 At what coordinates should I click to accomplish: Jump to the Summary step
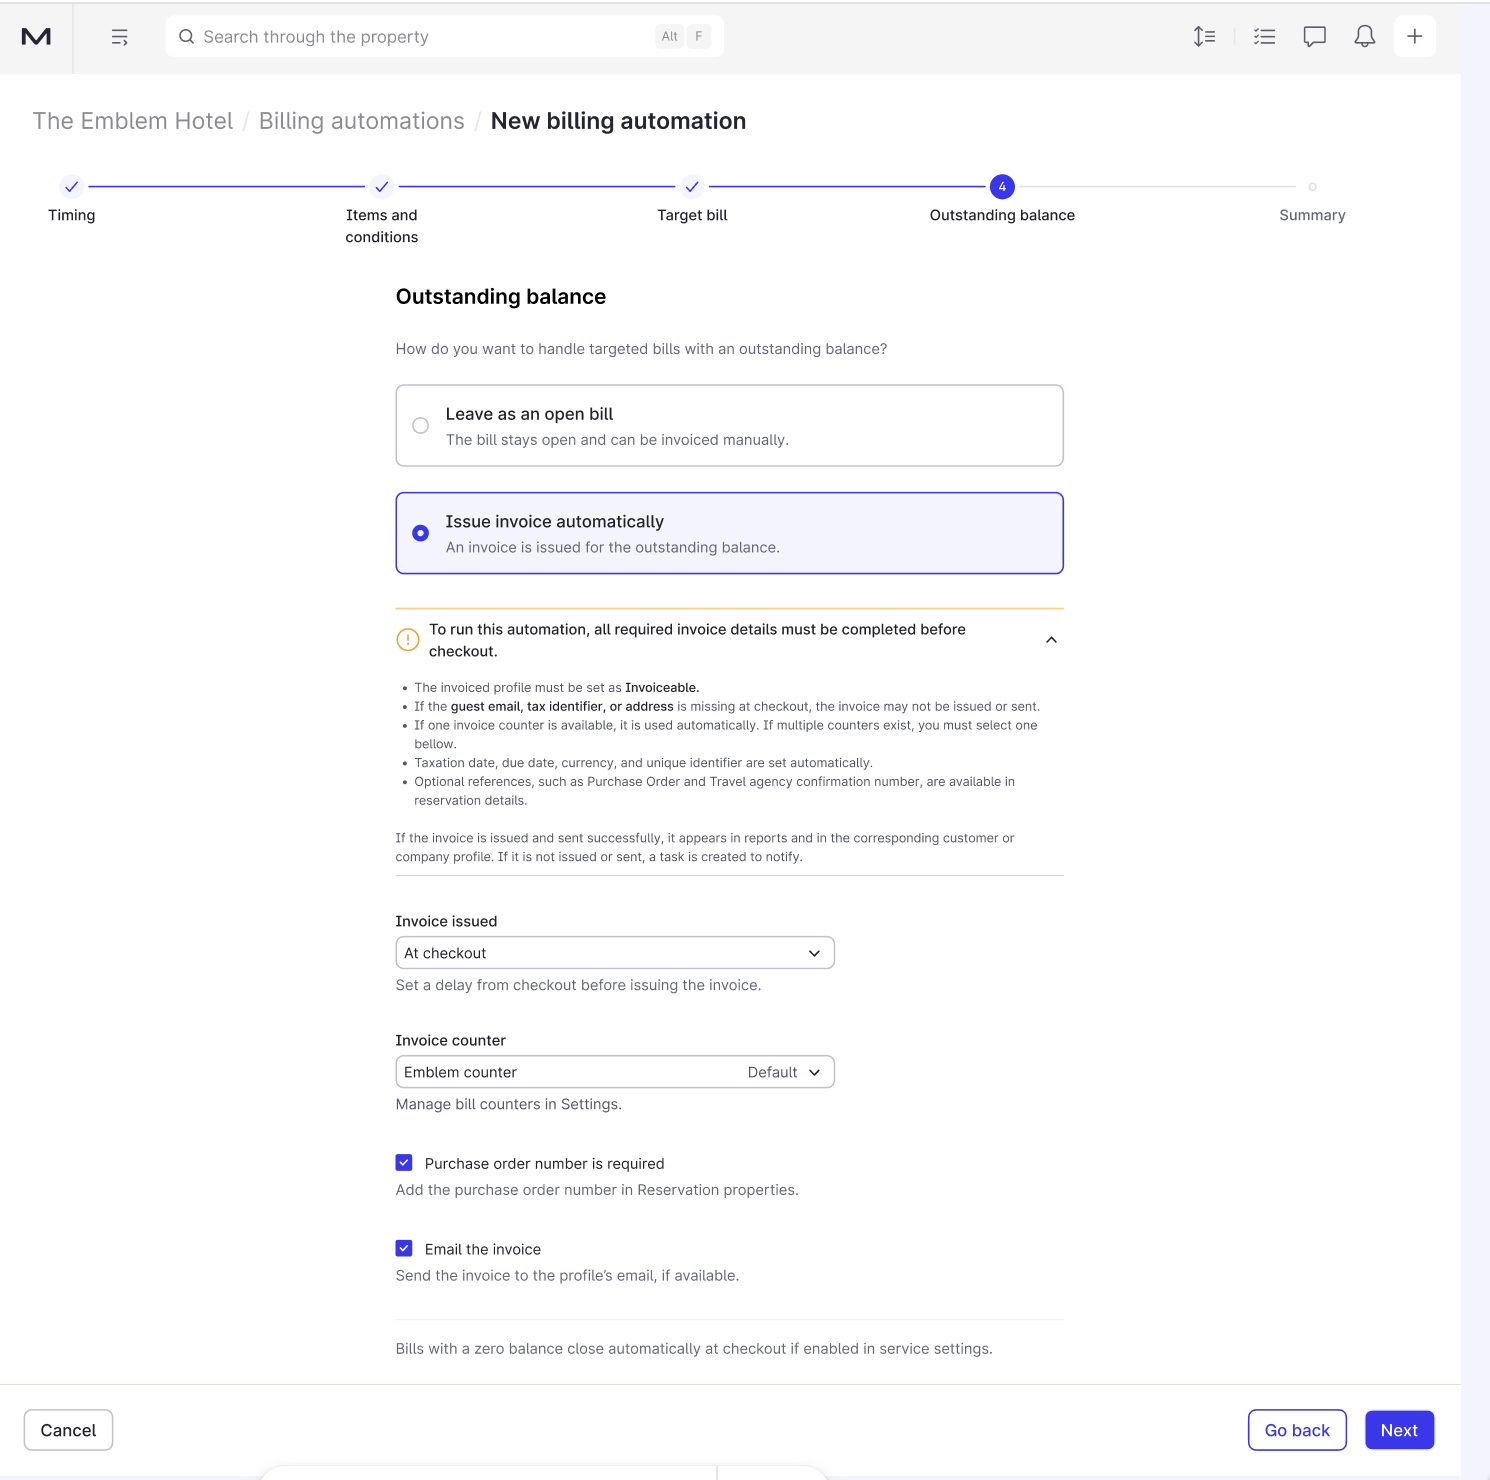(x=1312, y=203)
